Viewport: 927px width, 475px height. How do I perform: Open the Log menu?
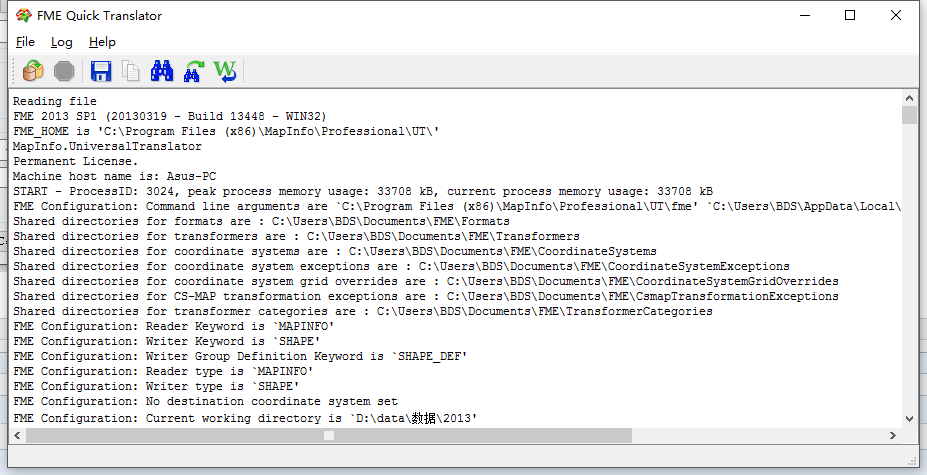[61, 42]
